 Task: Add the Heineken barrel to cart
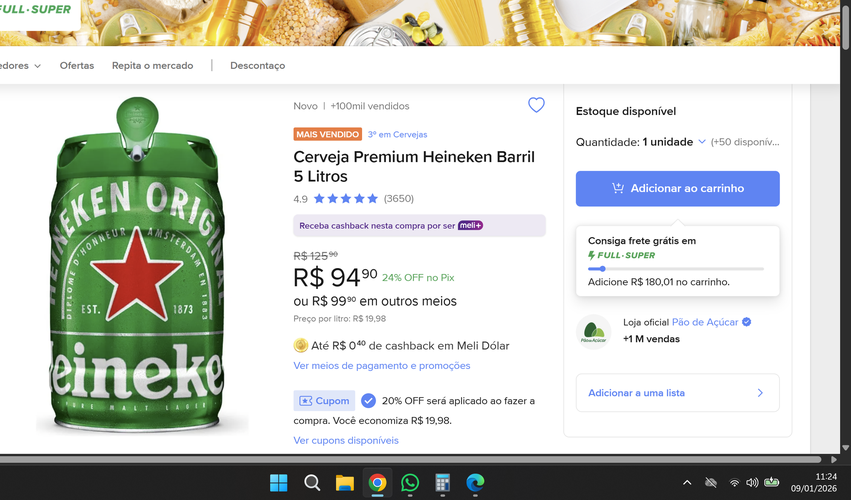tap(677, 188)
